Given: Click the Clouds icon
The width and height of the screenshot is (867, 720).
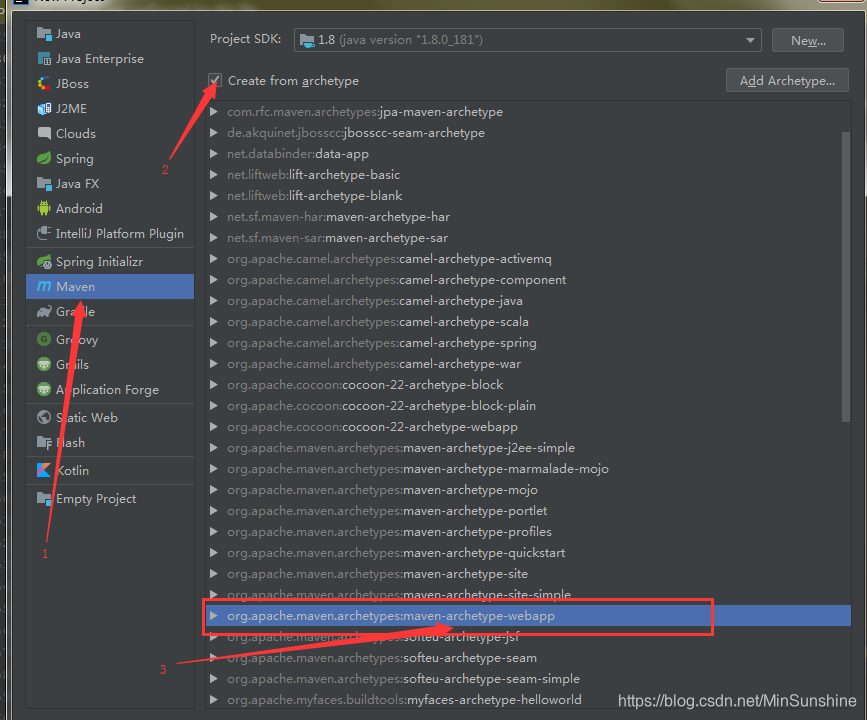Looking at the screenshot, I should pyautogui.click(x=44, y=133).
